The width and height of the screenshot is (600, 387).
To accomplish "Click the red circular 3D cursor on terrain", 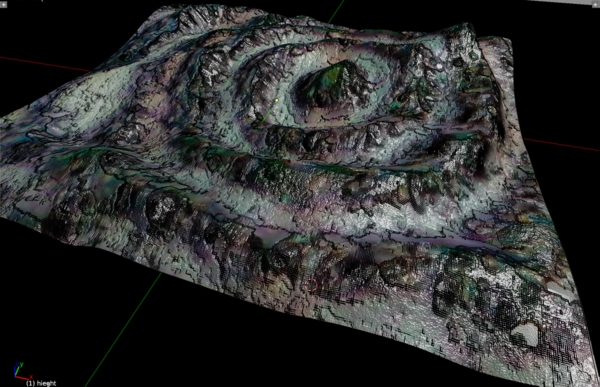I will (x=311, y=285).
